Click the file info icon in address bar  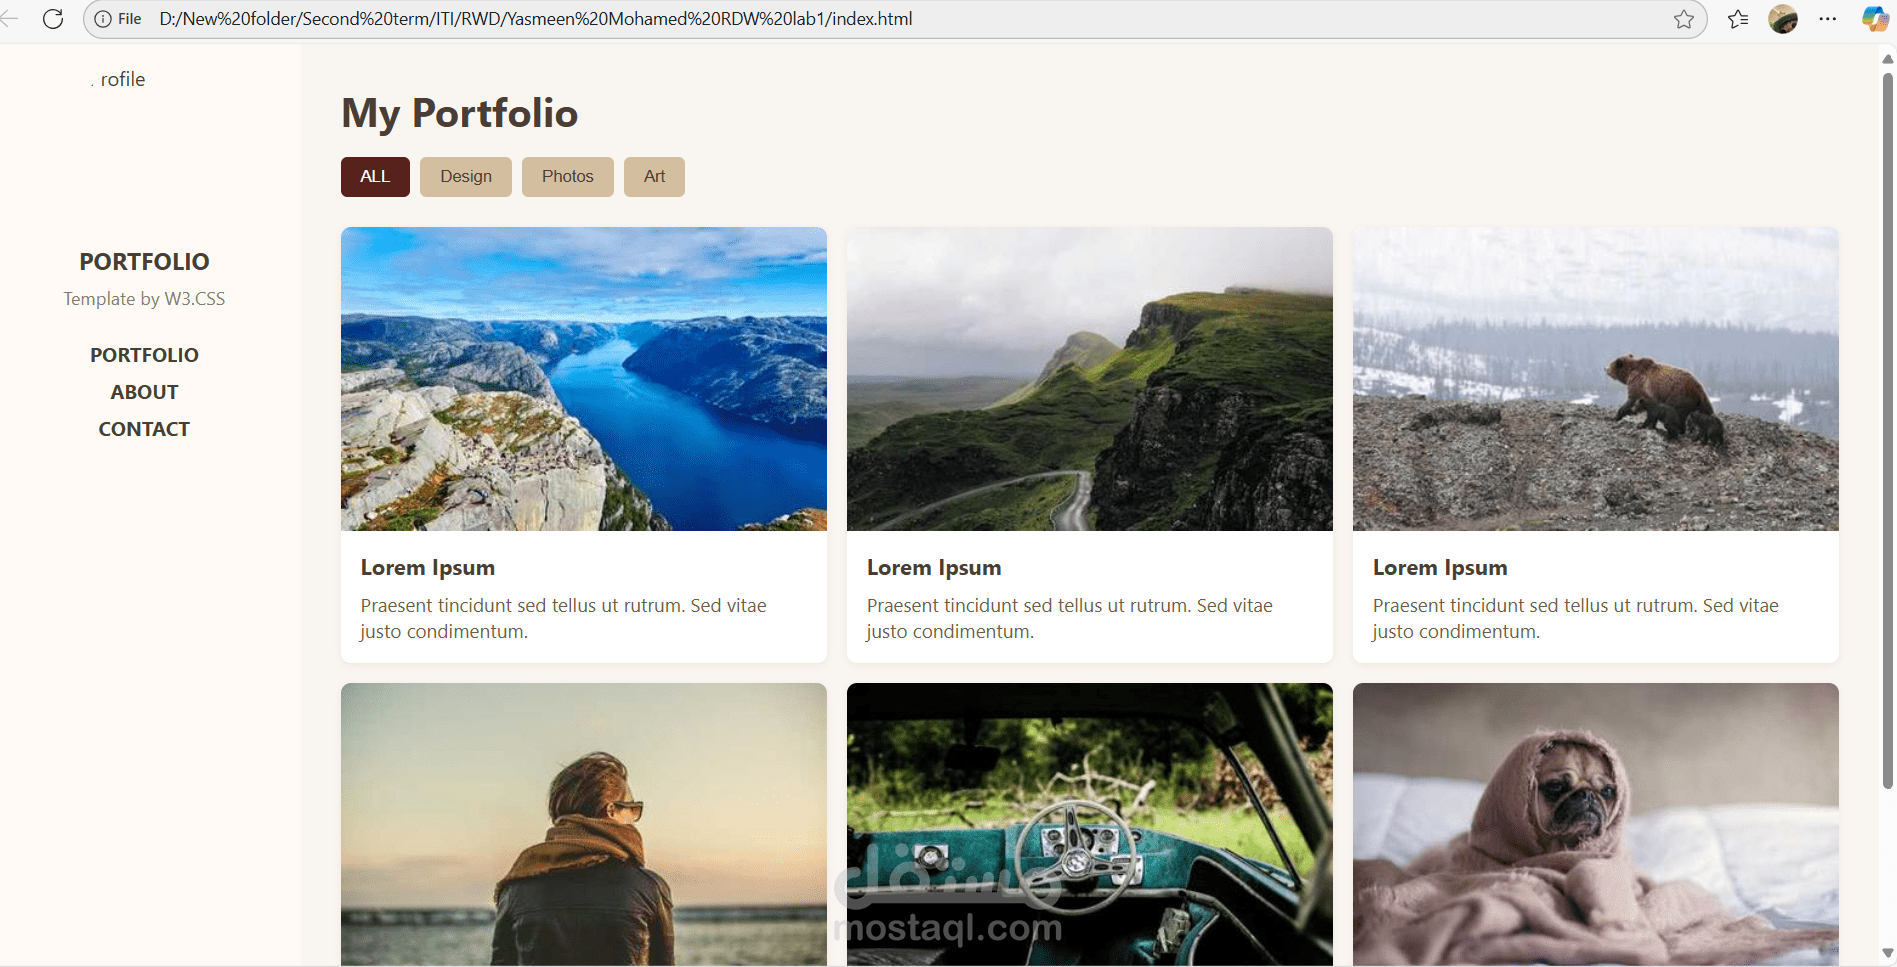point(103,19)
